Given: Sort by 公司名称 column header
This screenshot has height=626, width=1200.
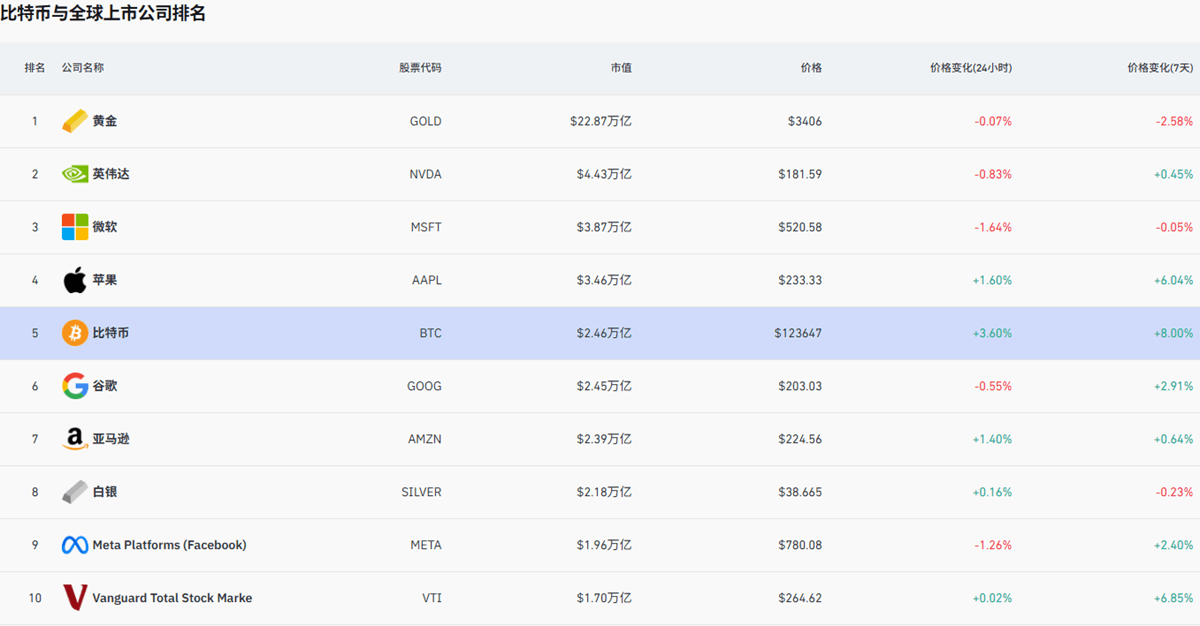Looking at the screenshot, I should coord(83,68).
